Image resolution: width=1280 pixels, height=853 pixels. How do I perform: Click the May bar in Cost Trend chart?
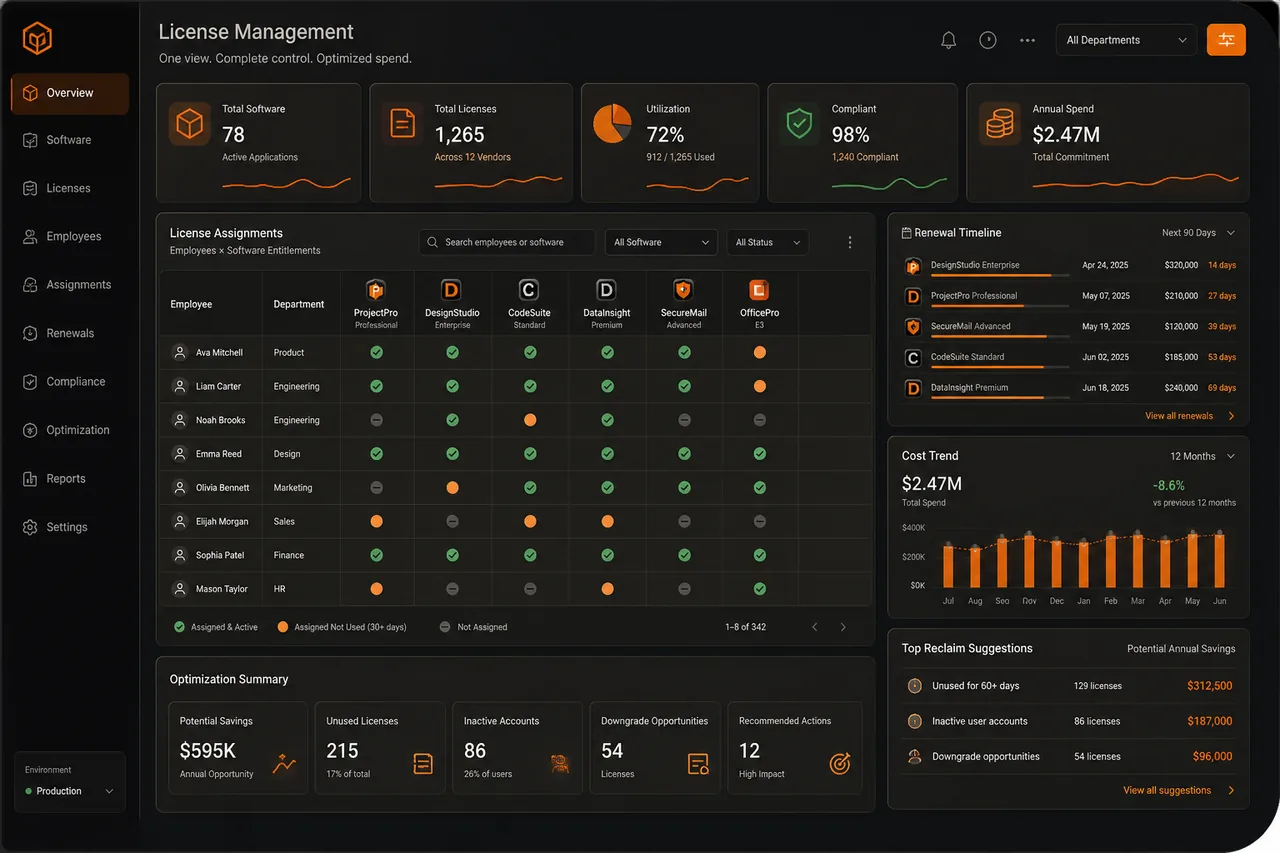[x=1192, y=561]
